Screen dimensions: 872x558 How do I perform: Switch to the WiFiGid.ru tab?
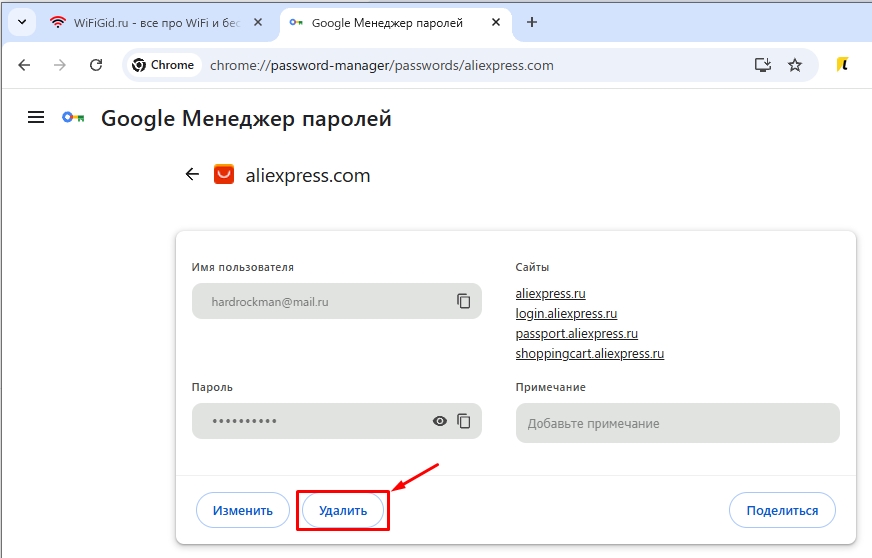pyautogui.click(x=156, y=23)
